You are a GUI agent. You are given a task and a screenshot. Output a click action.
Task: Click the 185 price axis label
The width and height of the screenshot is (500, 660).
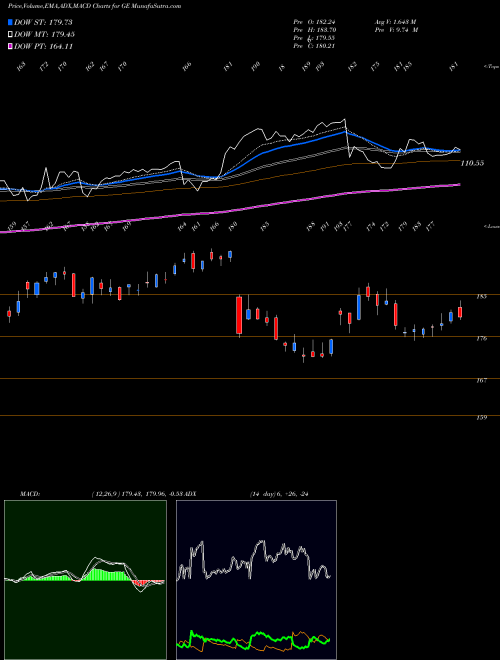coord(481,297)
